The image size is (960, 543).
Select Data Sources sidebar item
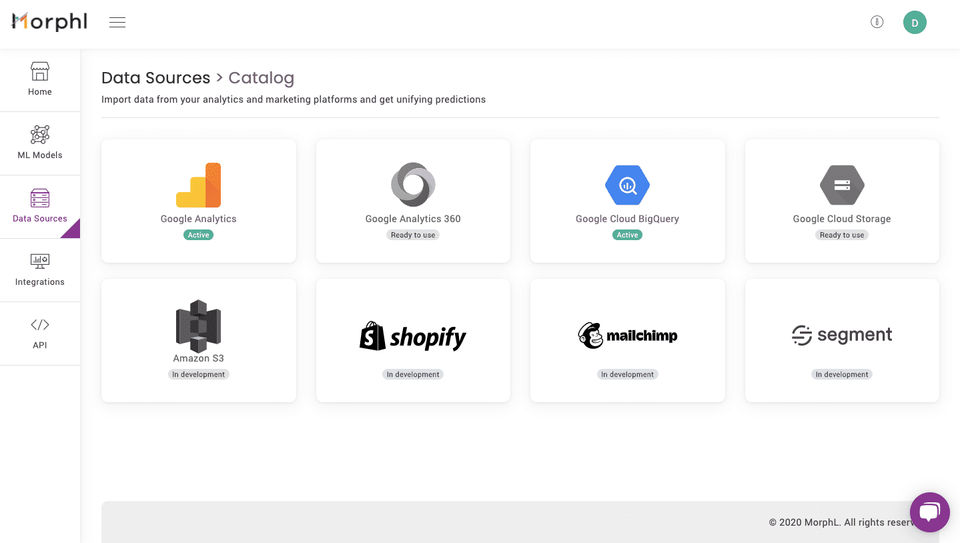point(40,206)
